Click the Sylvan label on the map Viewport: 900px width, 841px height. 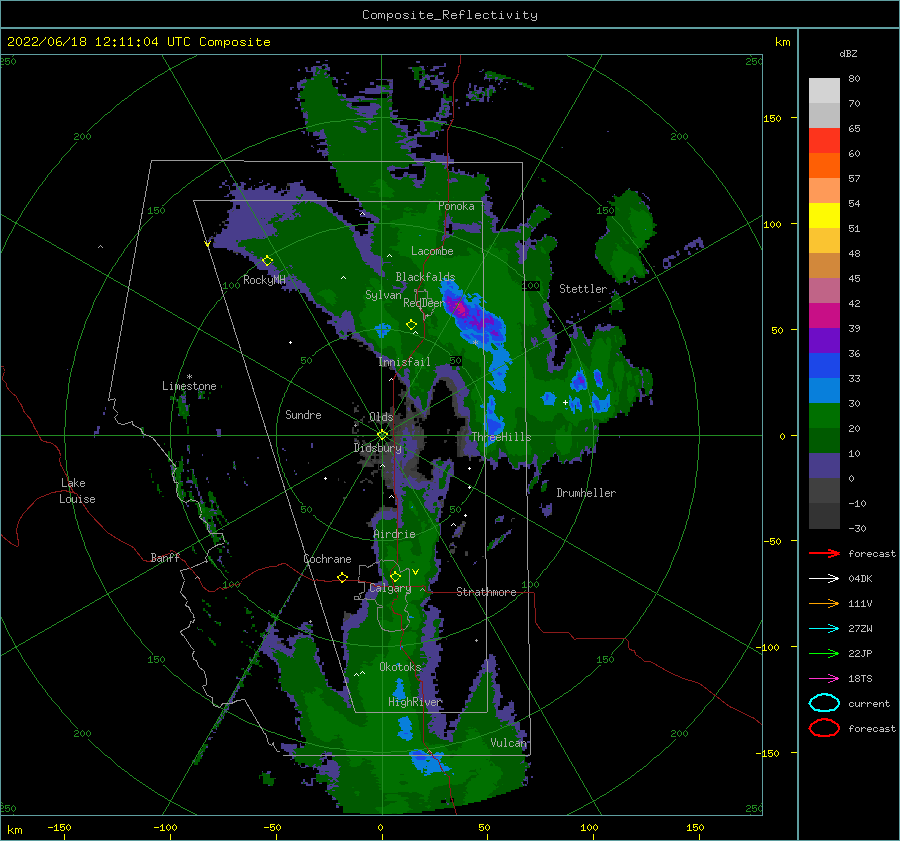click(x=383, y=295)
